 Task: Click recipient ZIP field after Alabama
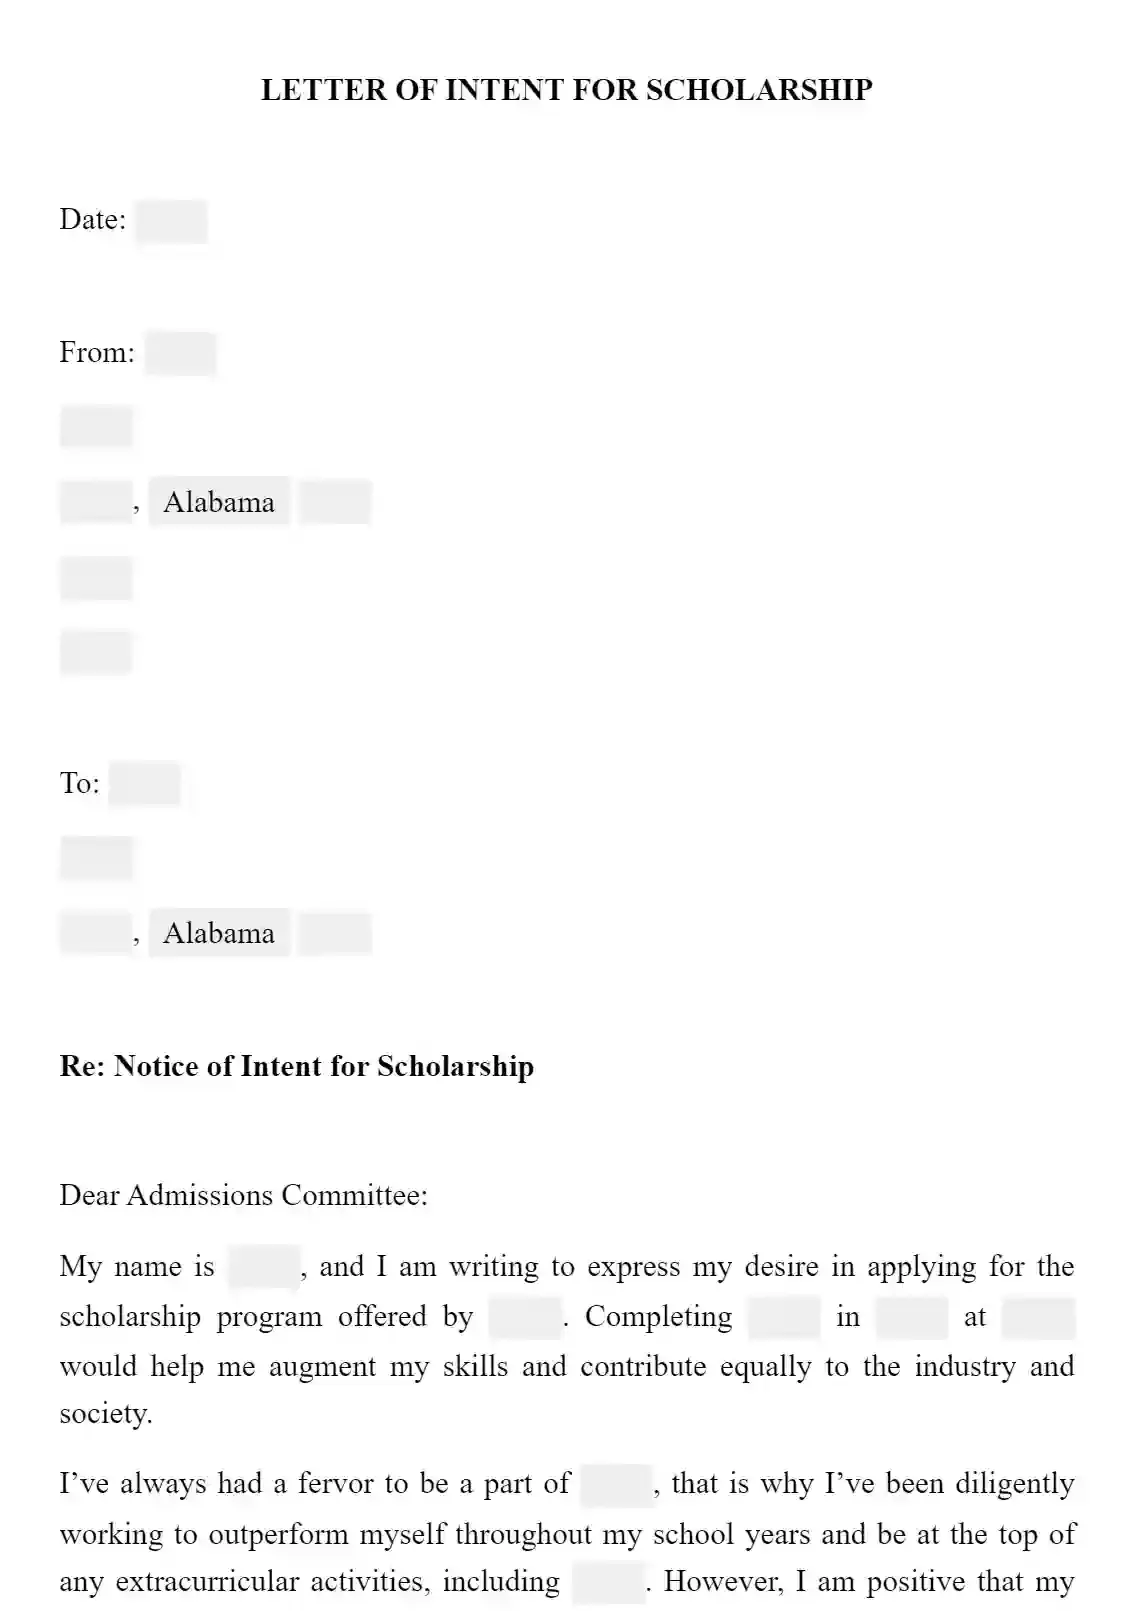[335, 933]
